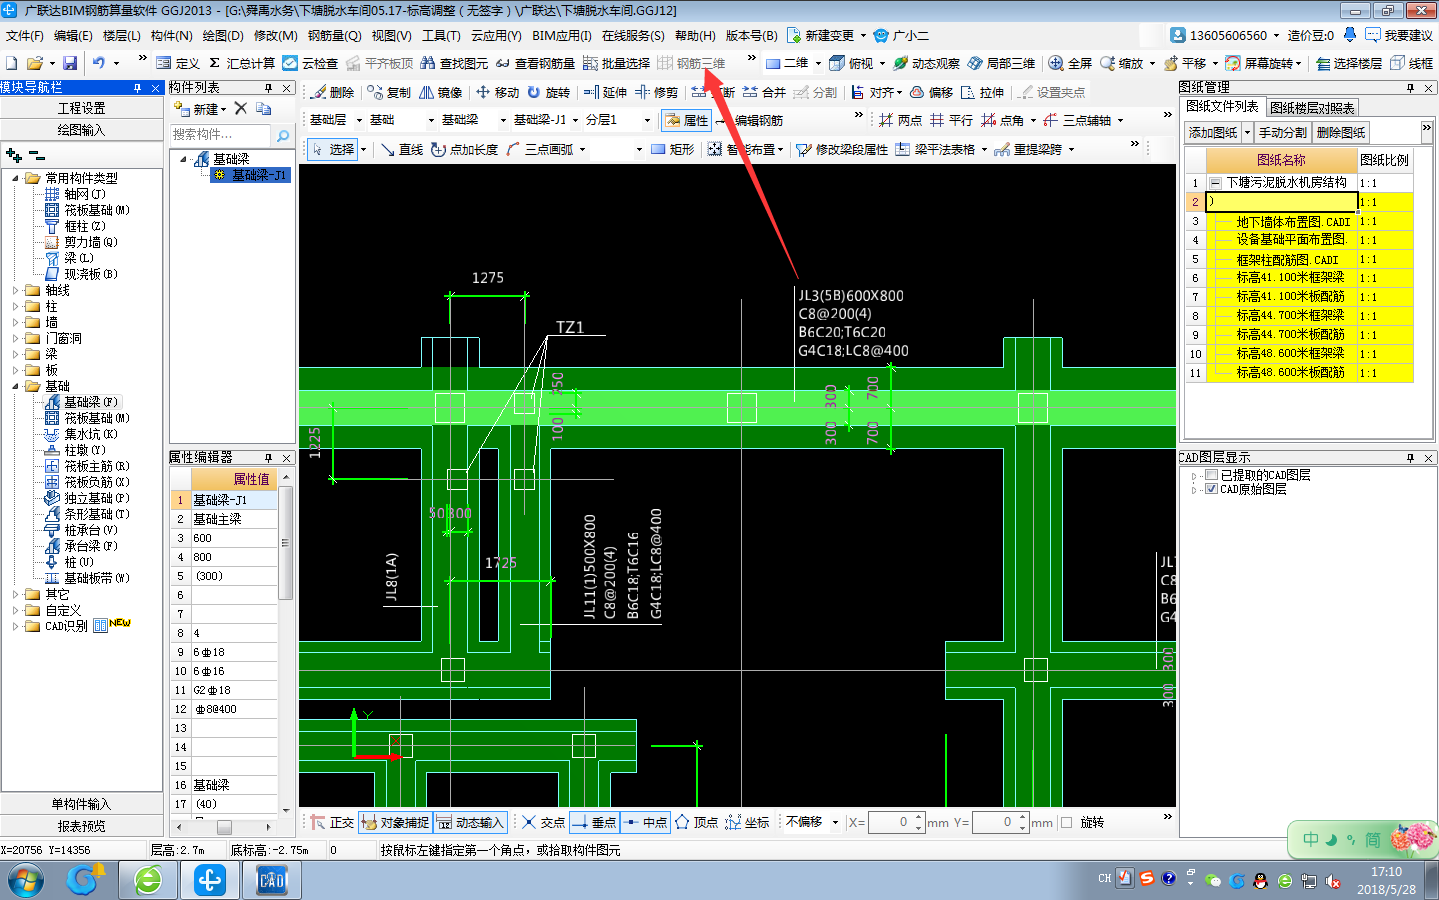Click the search magnifier in 构件列表
1439x900 pixels.
tap(283, 135)
